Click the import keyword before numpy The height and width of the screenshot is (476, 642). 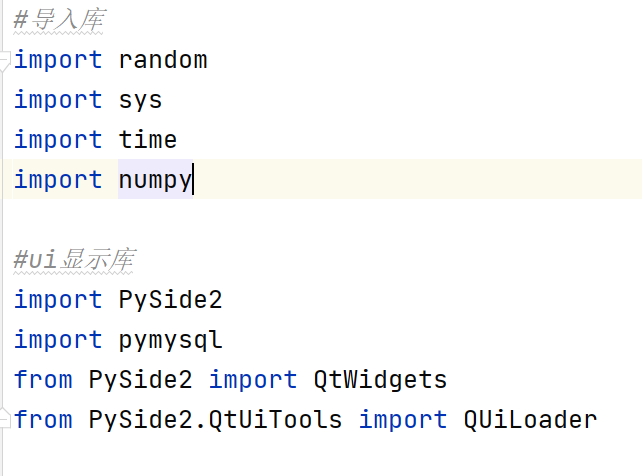click(58, 180)
